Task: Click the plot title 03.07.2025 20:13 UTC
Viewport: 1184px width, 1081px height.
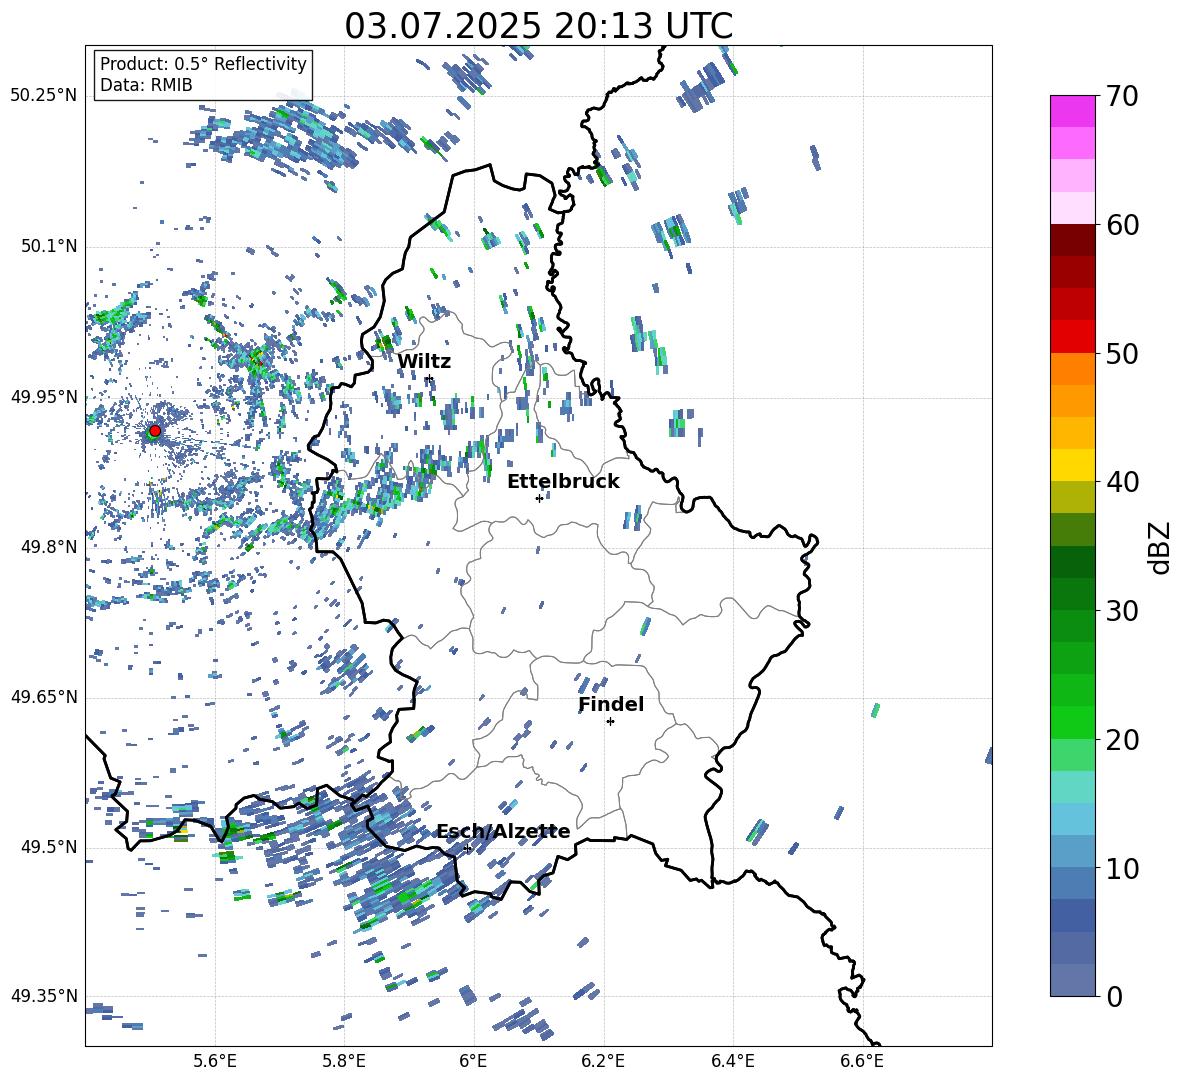Action: pos(538,26)
